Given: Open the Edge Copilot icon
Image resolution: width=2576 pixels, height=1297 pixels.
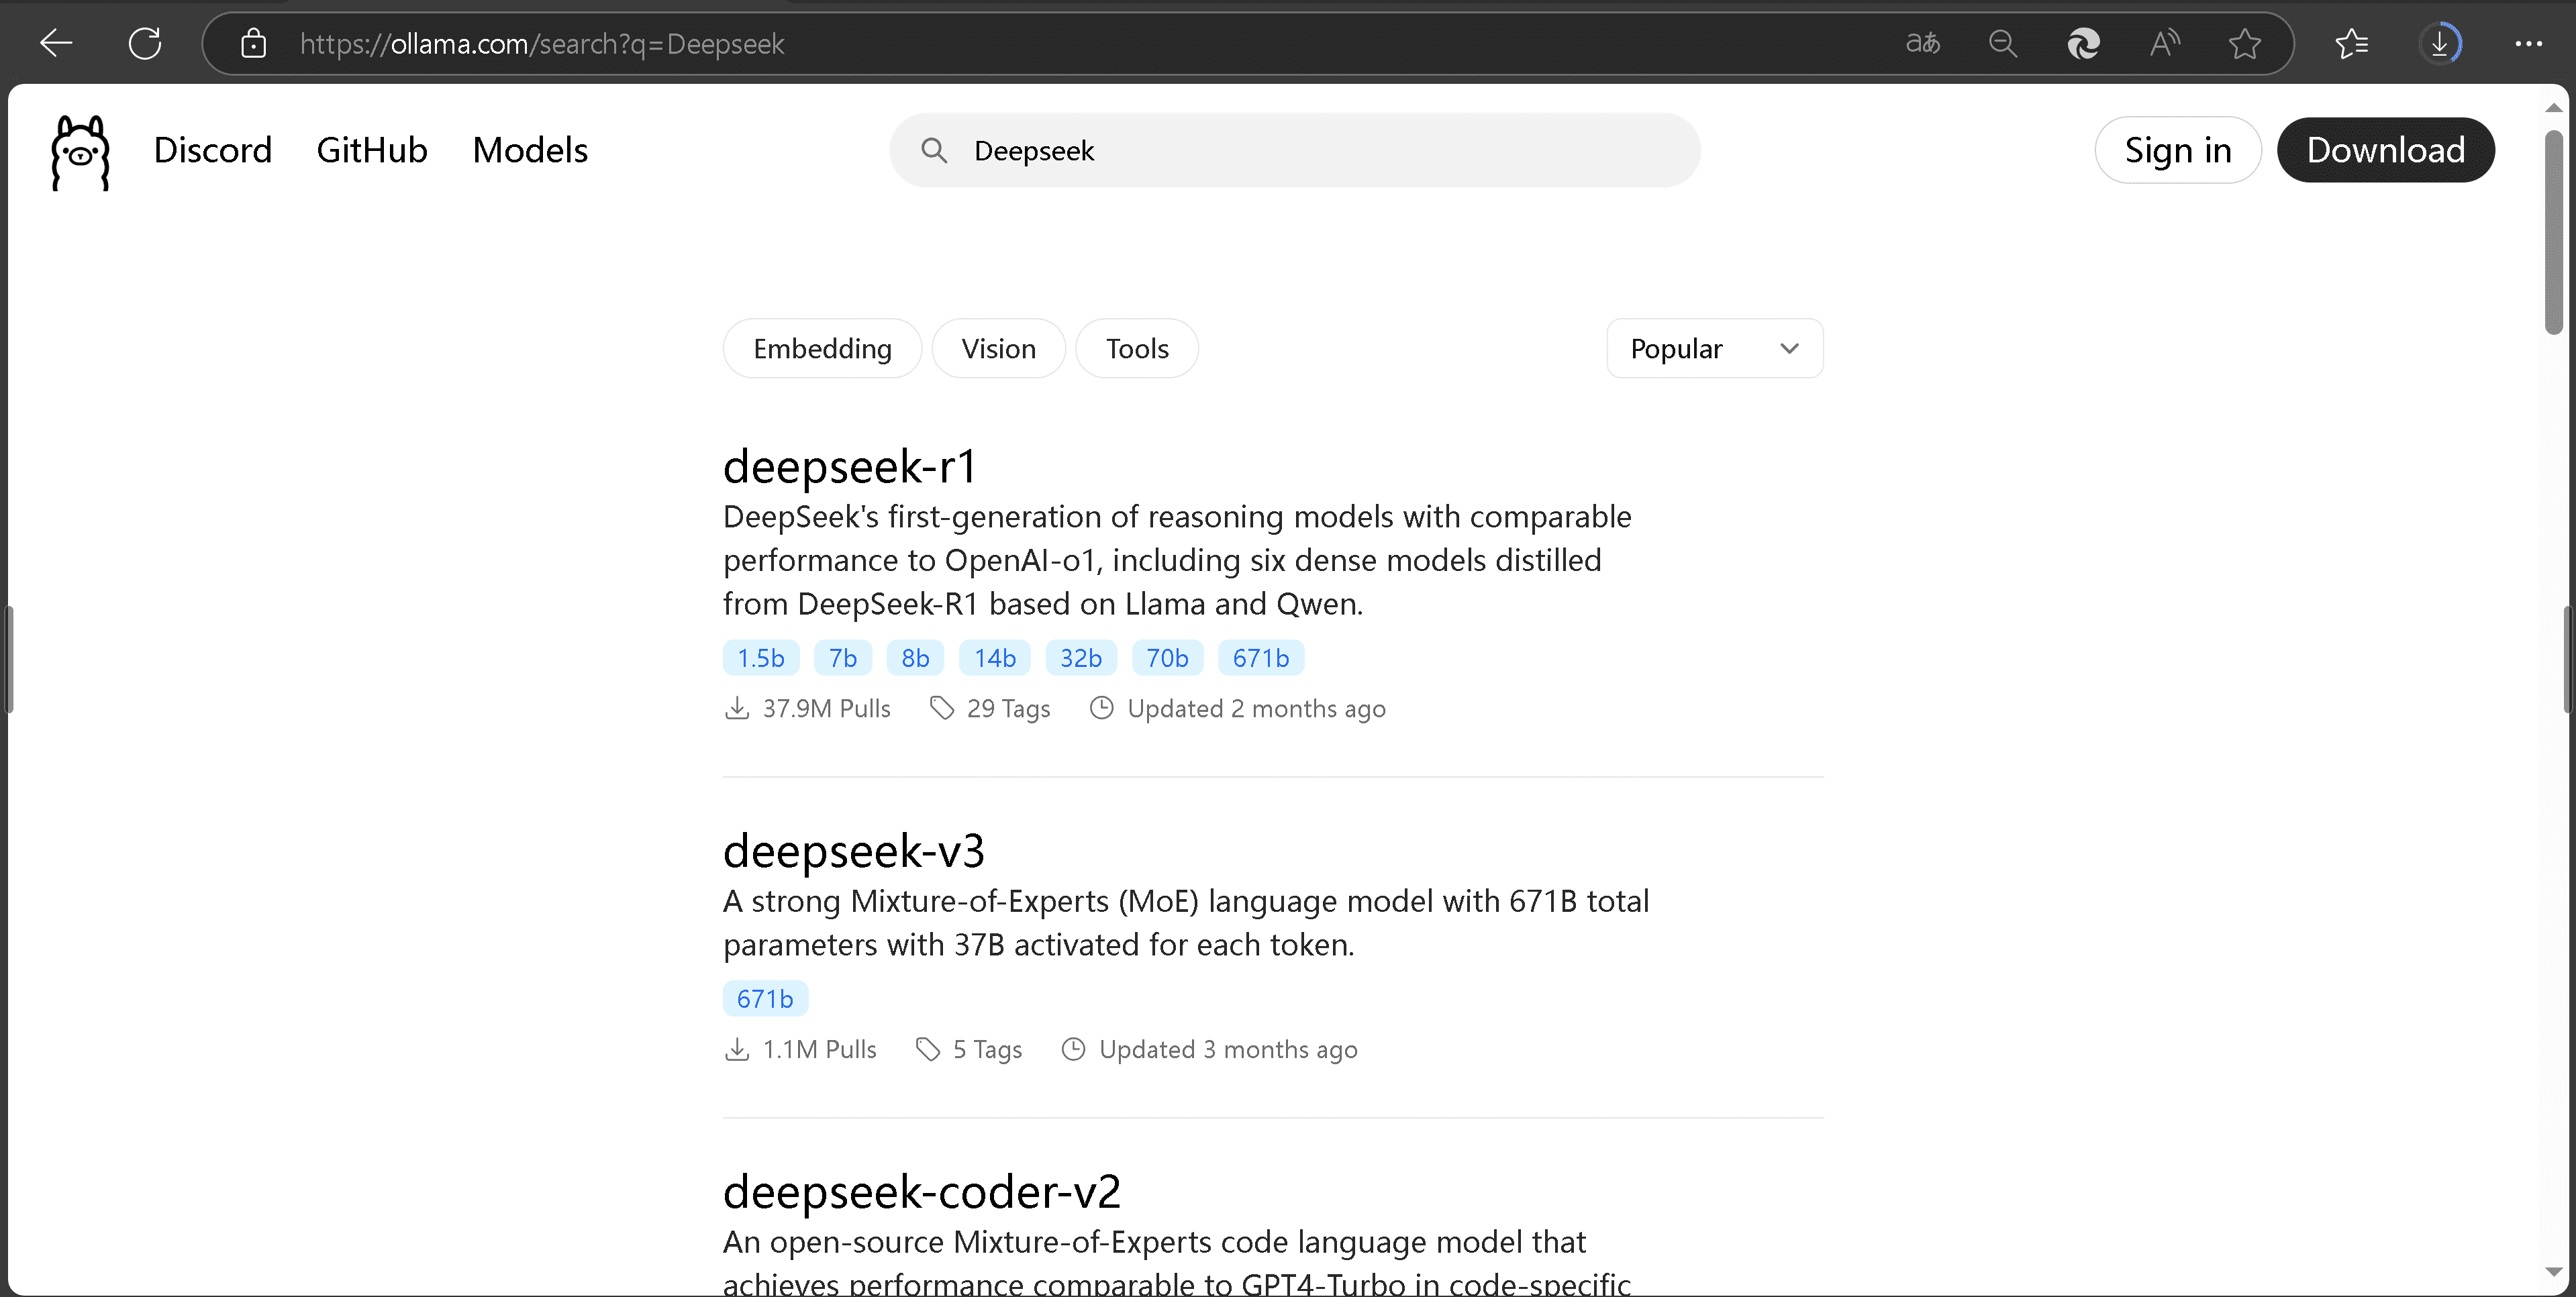Looking at the screenshot, I should pos(2084,43).
